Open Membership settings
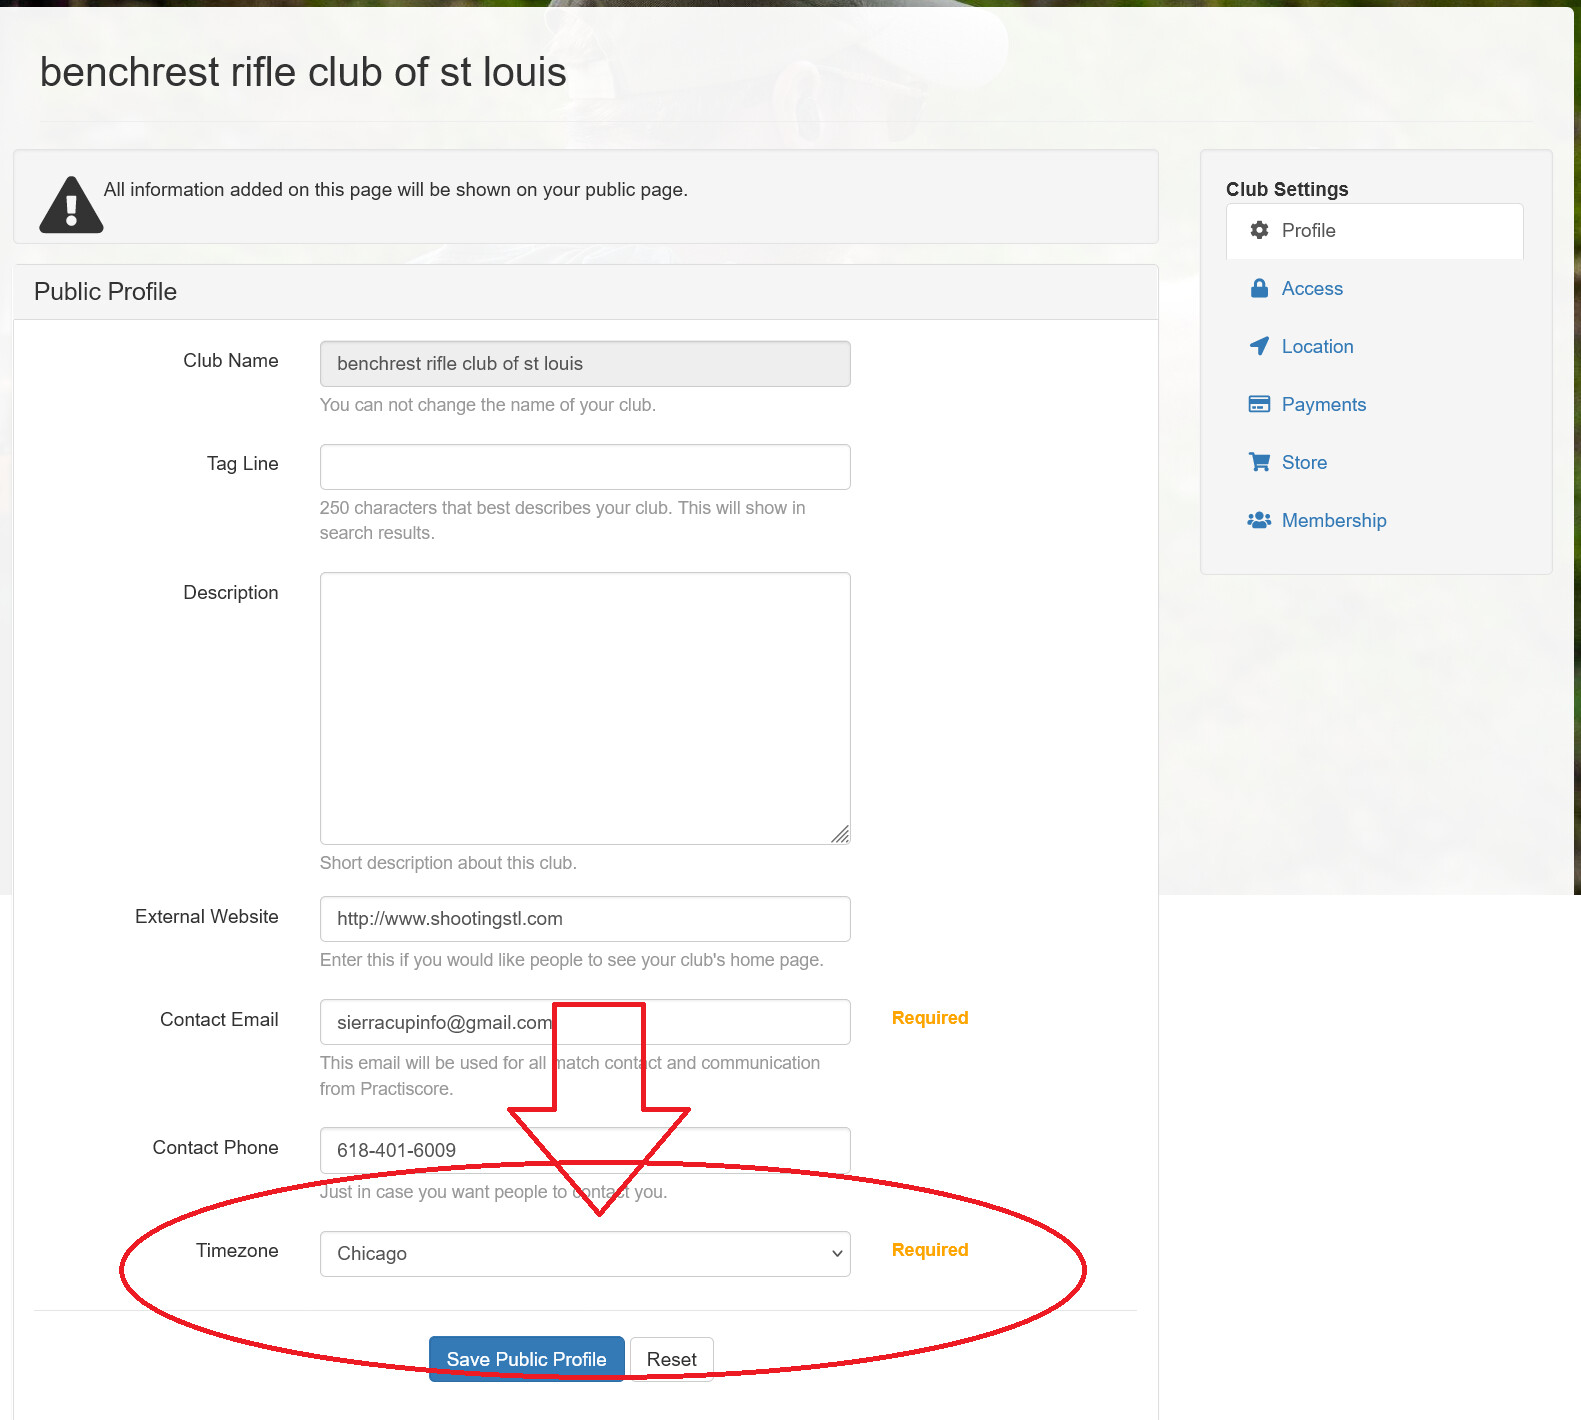This screenshot has width=1581, height=1420. click(1374, 521)
